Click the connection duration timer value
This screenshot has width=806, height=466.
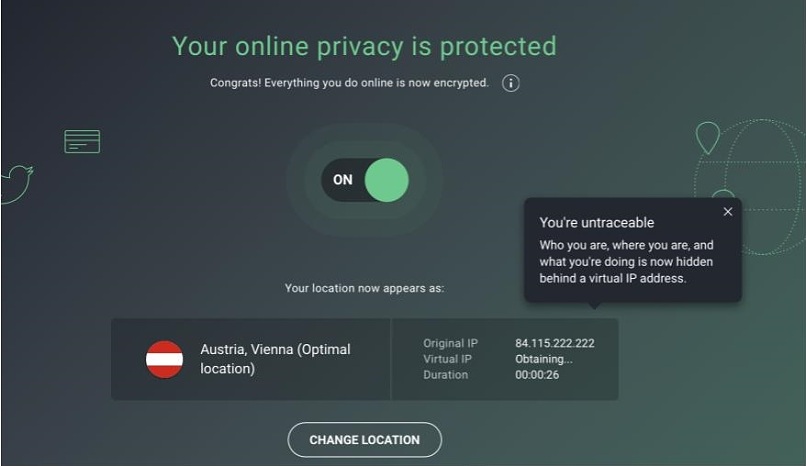[537, 375]
